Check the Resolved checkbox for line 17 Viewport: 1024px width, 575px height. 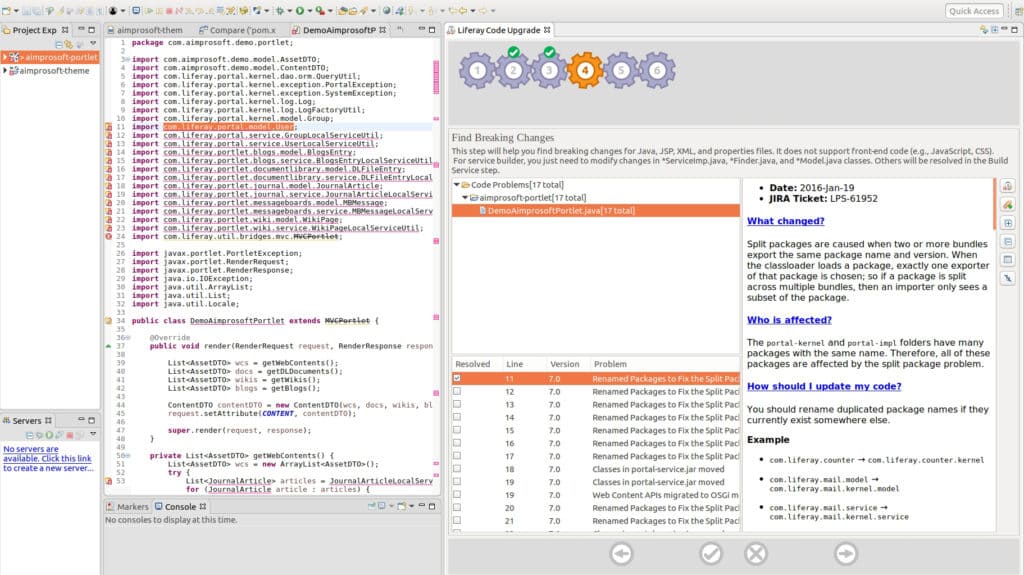pos(457,456)
